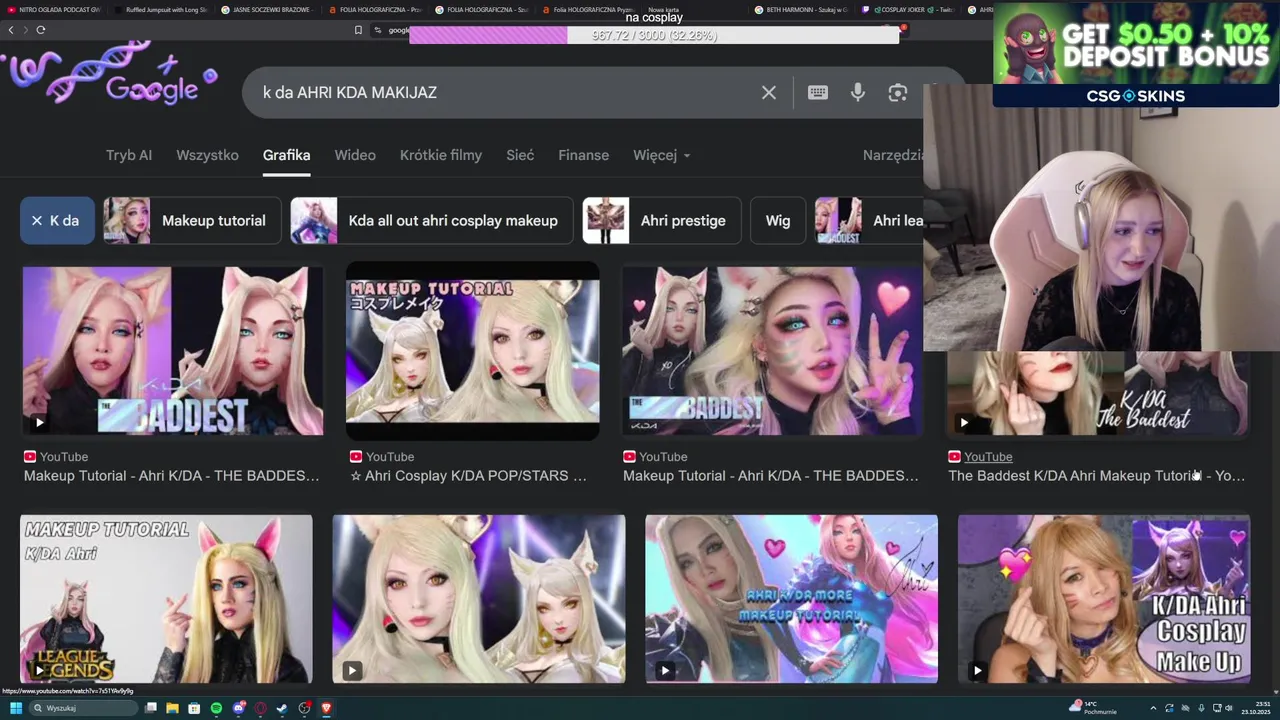Open the microphone tray icon

point(1200,708)
